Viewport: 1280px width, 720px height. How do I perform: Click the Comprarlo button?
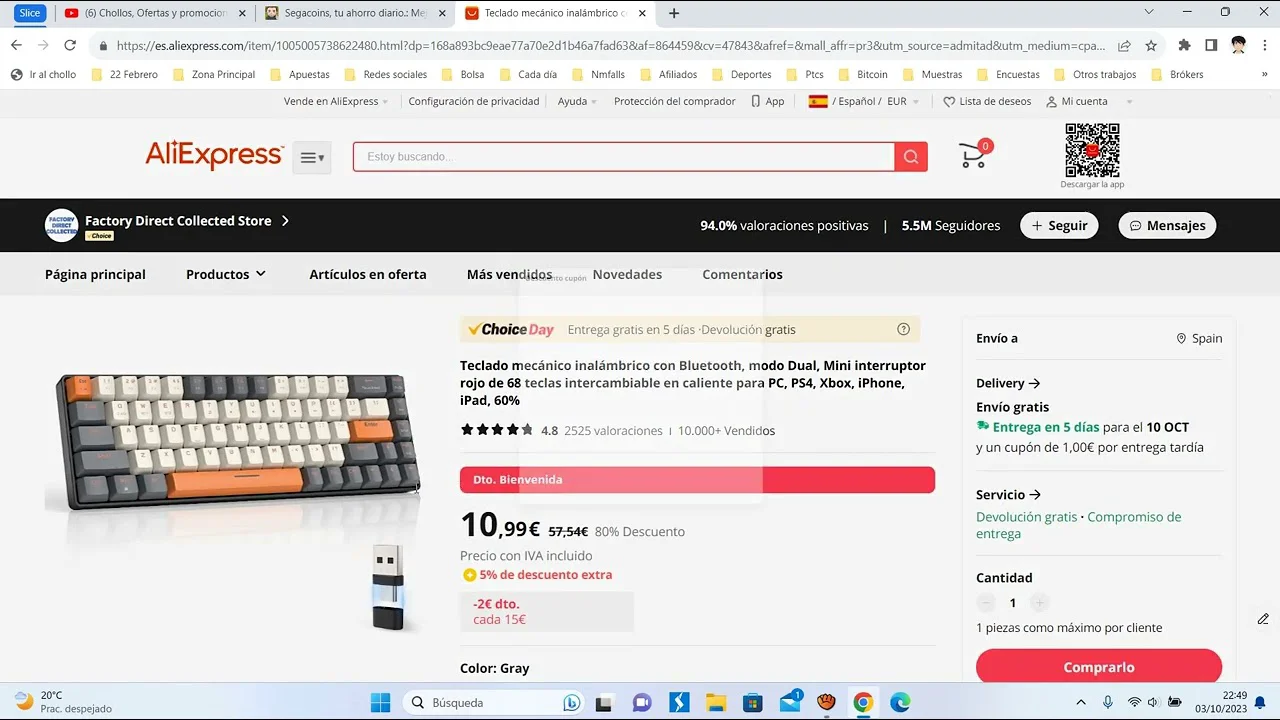tap(1099, 667)
